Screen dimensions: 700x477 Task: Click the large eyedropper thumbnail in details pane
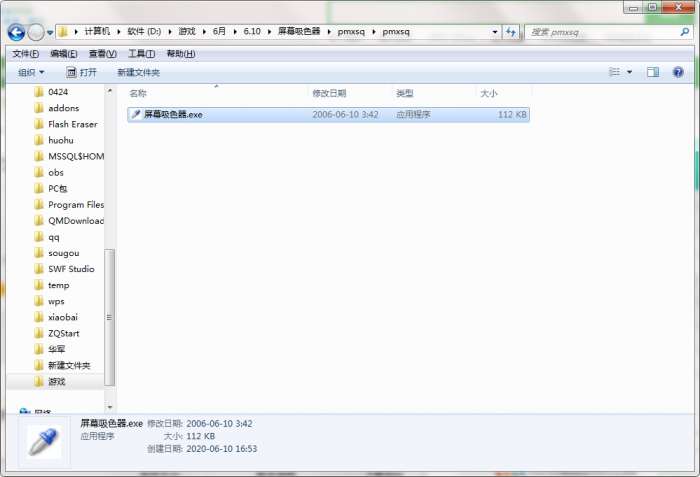click(43, 442)
